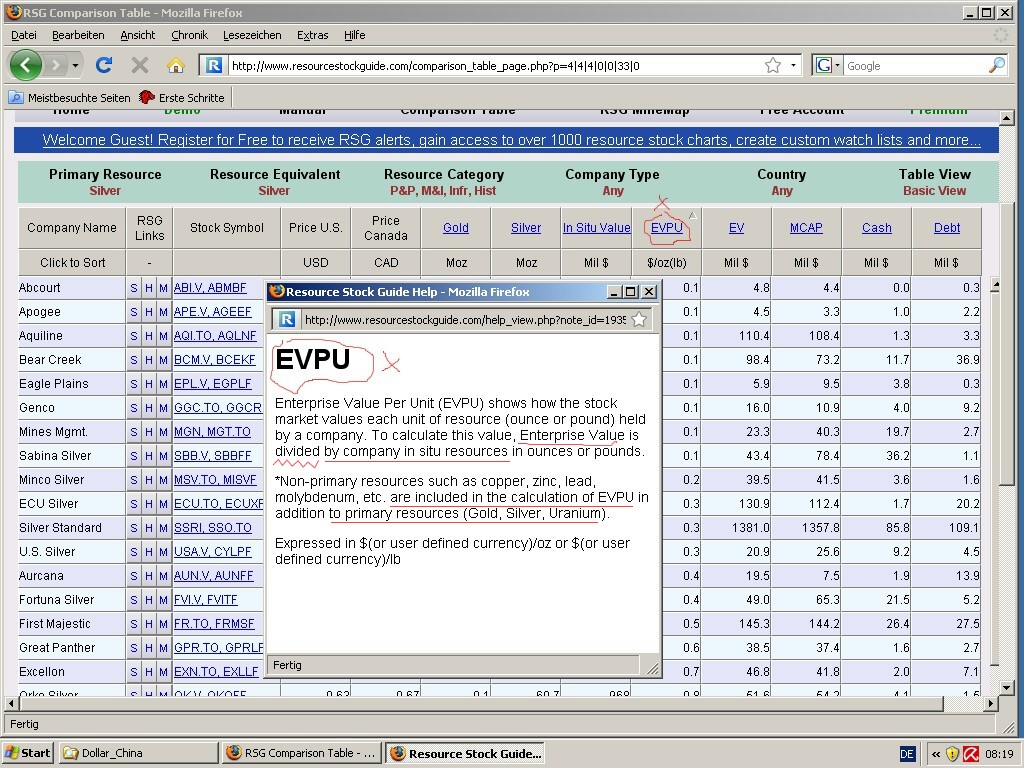
Task: Open the URL history dropdown arrow
Action: tap(794, 66)
